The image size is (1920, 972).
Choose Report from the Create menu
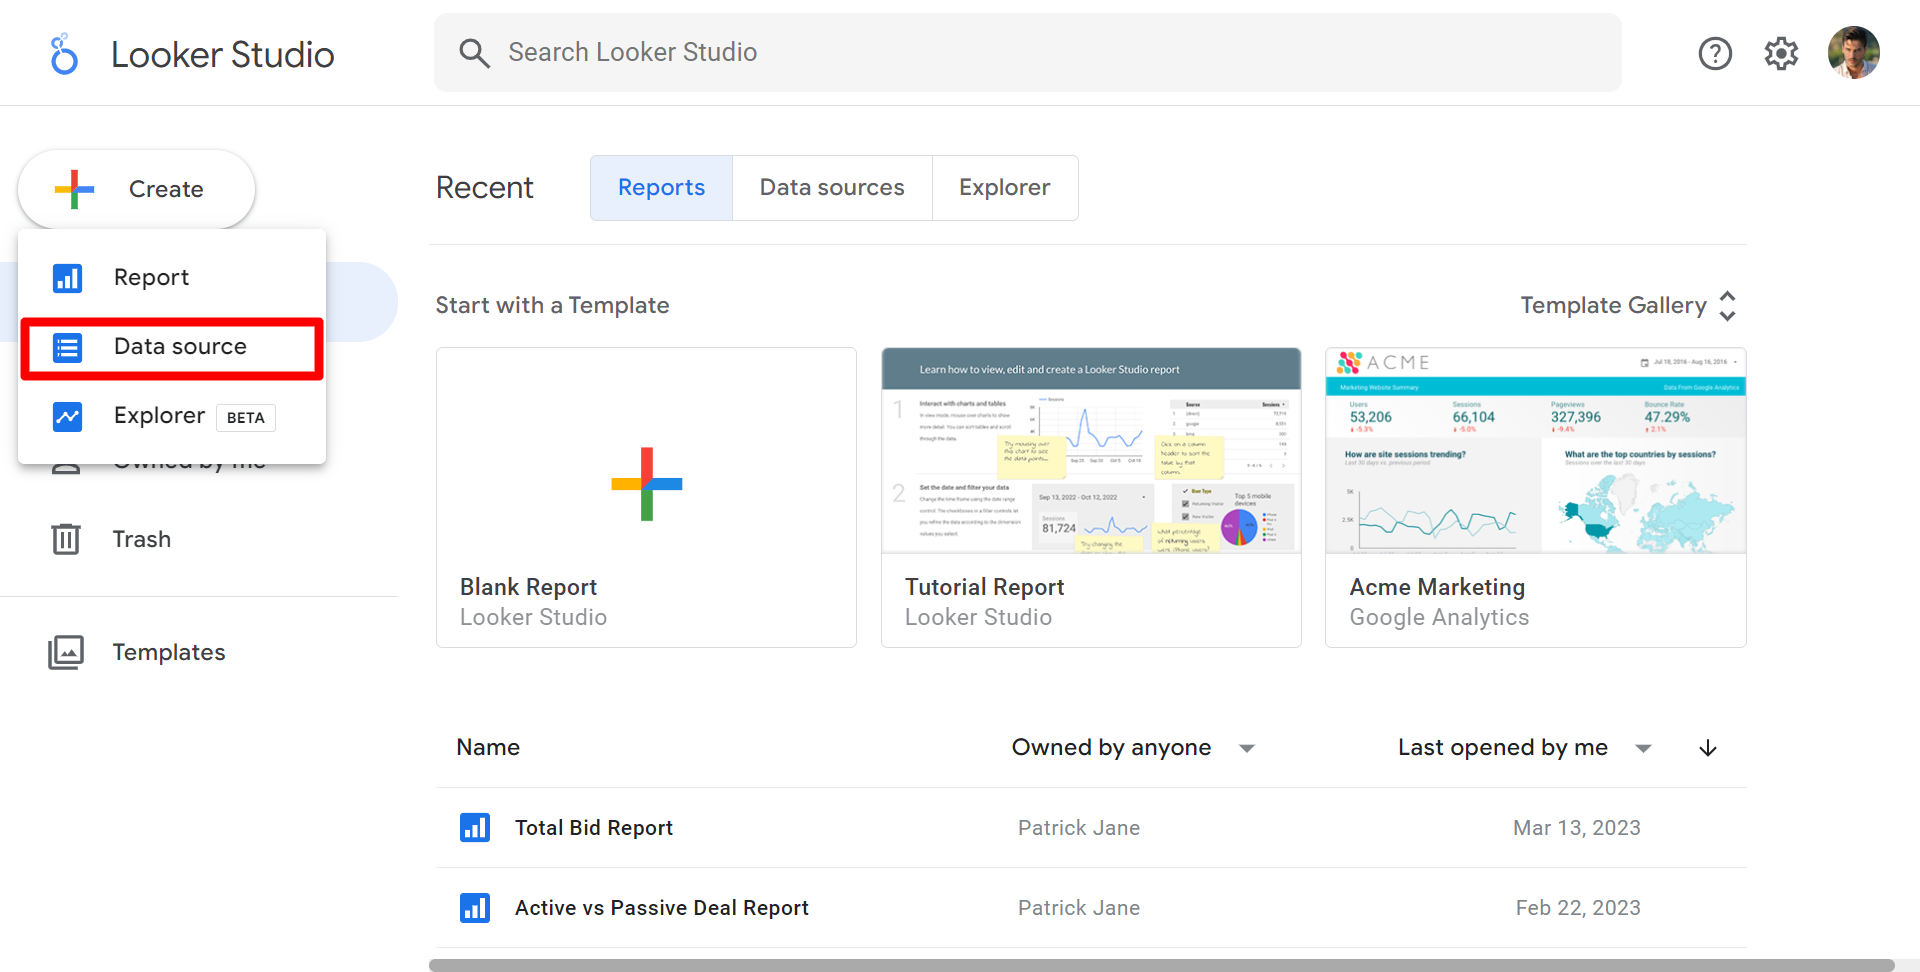[x=172, y=278]
